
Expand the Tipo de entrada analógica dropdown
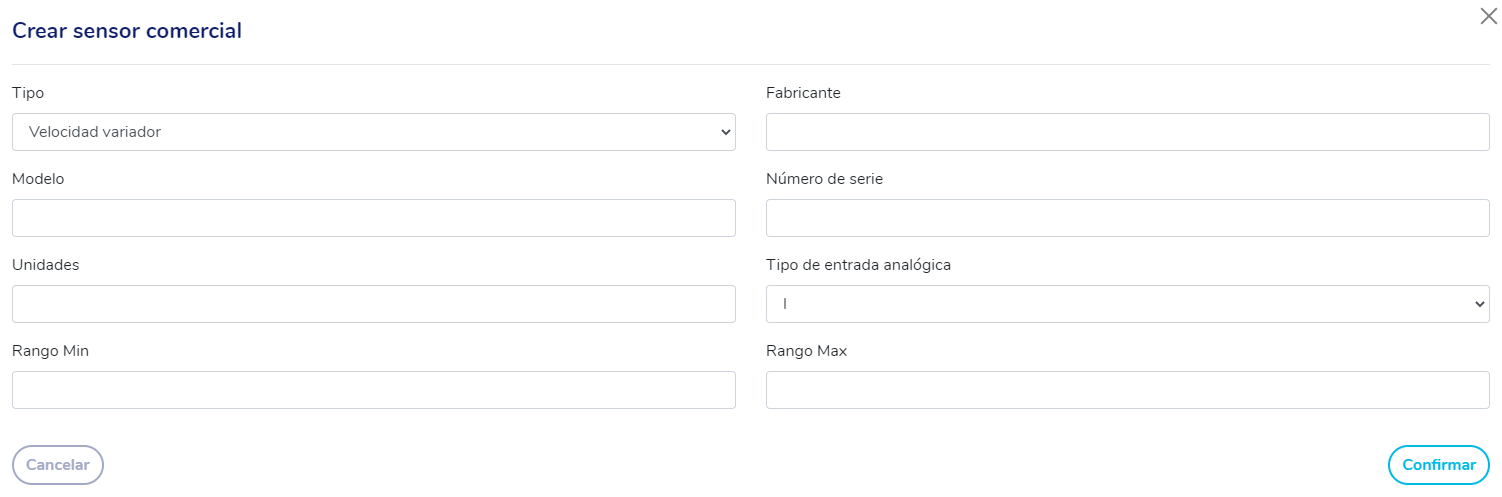pyautogui.click(x=1127, y=304)
